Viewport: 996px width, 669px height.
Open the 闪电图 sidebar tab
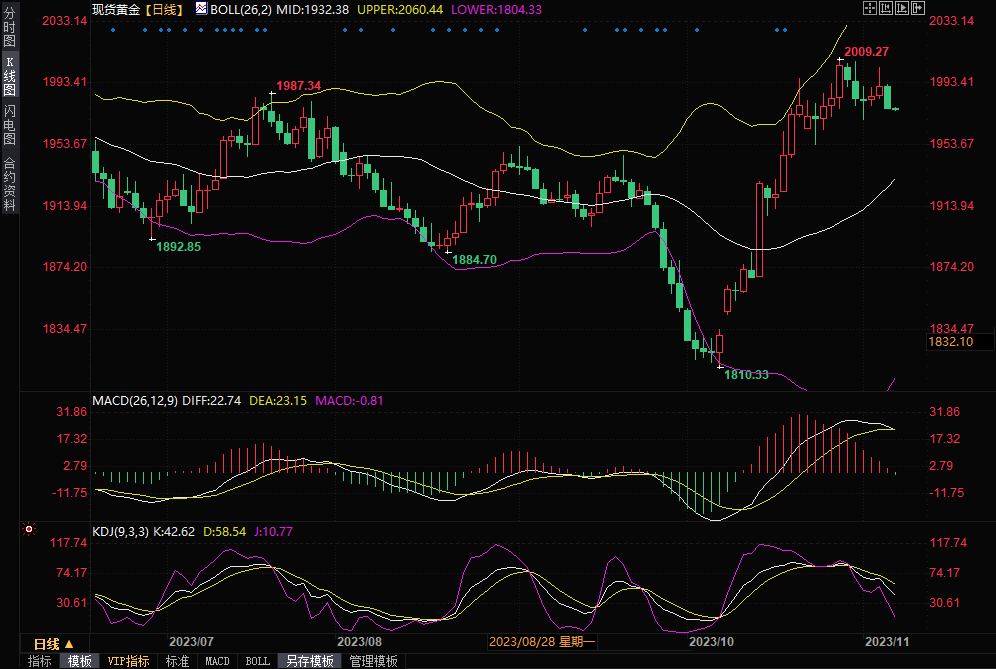(x=9, y=124)
